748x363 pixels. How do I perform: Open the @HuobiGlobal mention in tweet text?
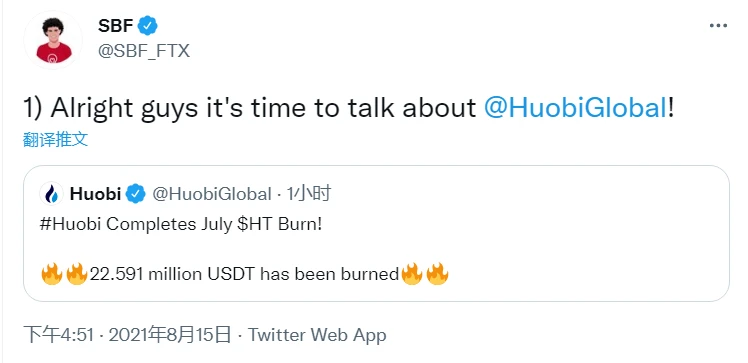pos(575,108)
